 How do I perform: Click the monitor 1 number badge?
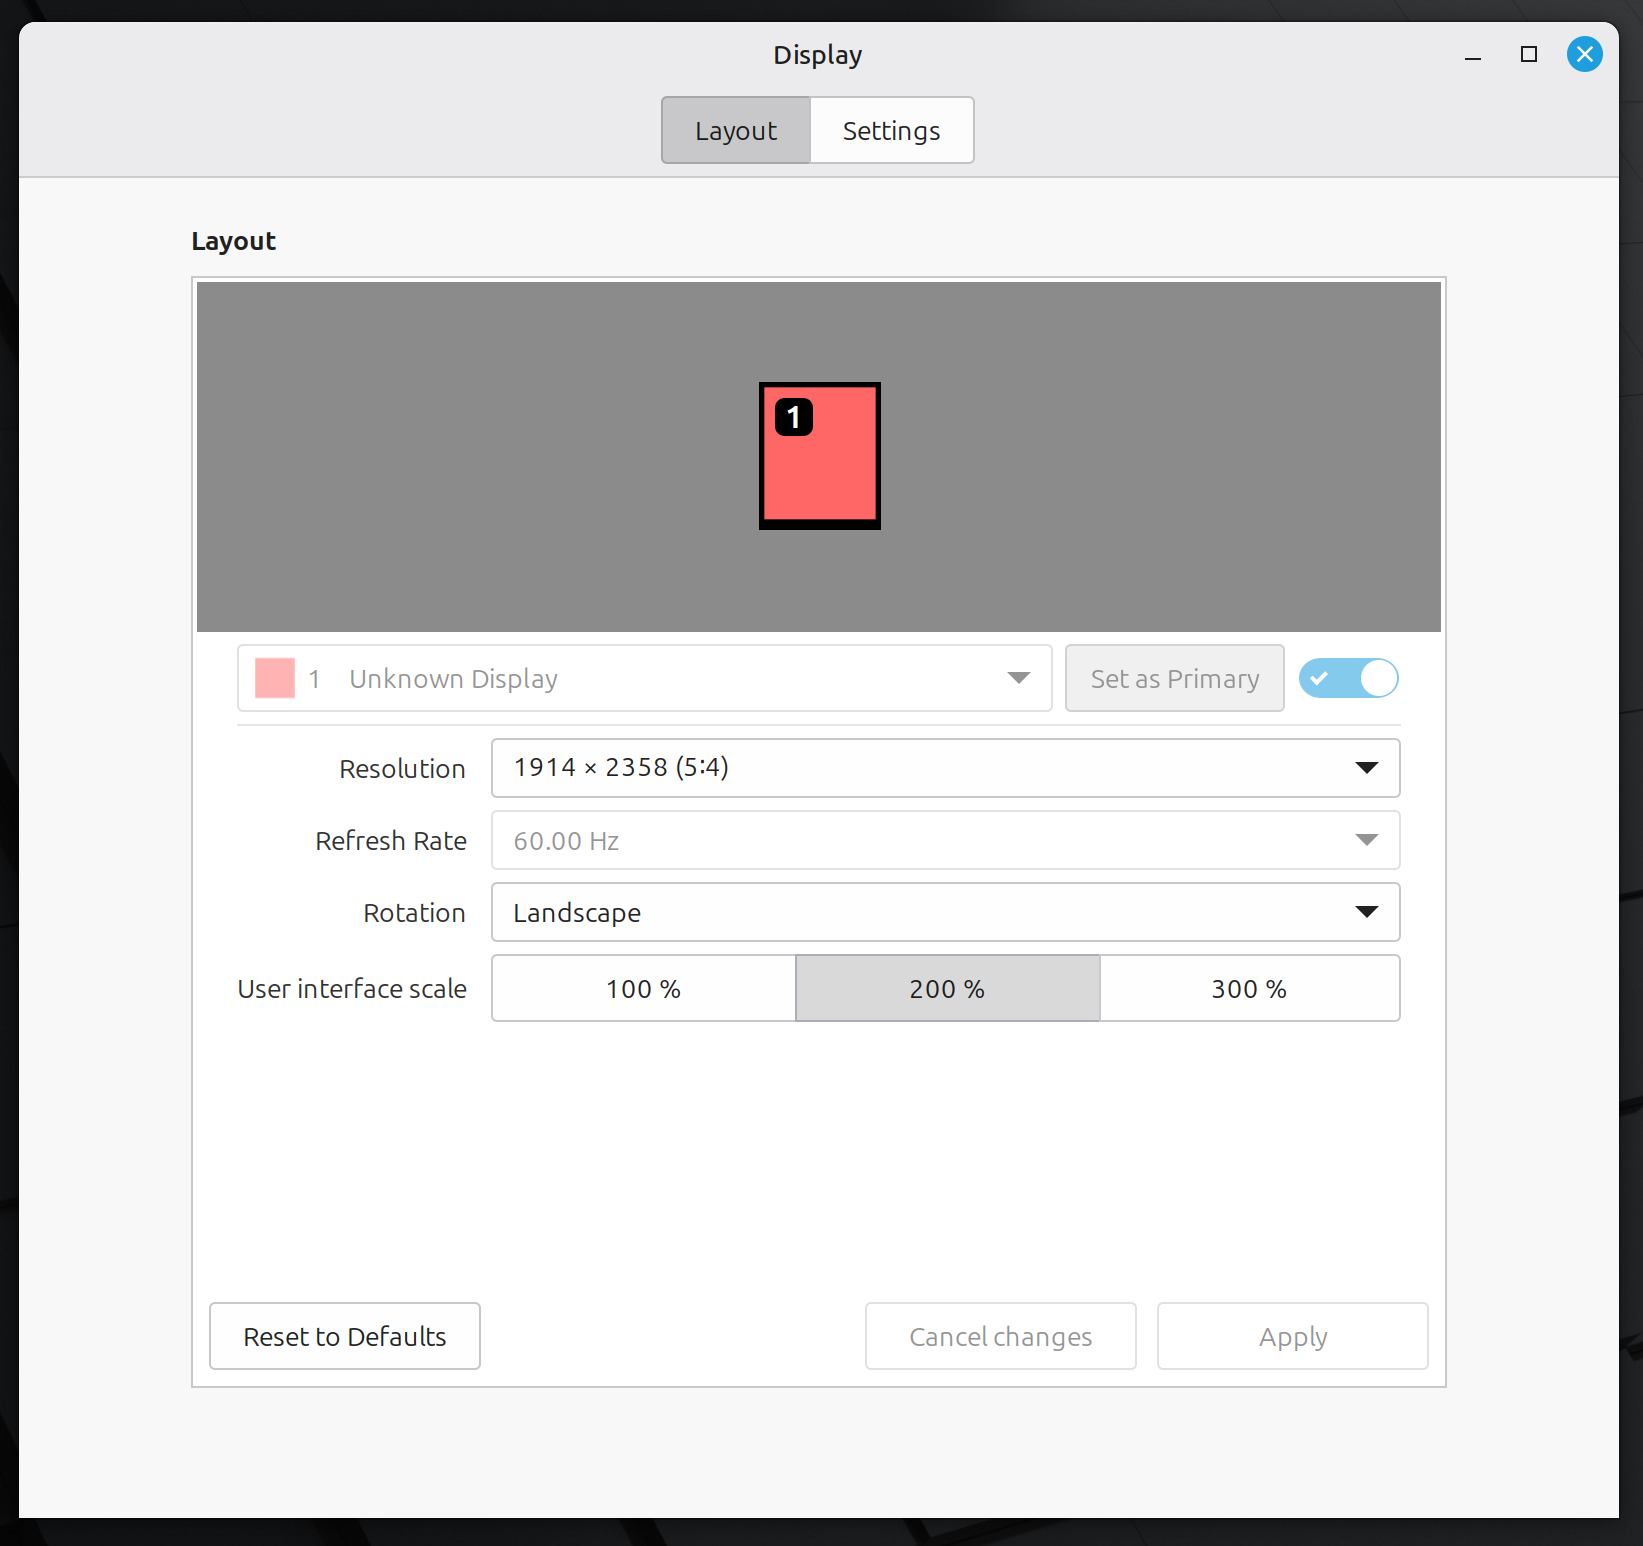[794, 417]
